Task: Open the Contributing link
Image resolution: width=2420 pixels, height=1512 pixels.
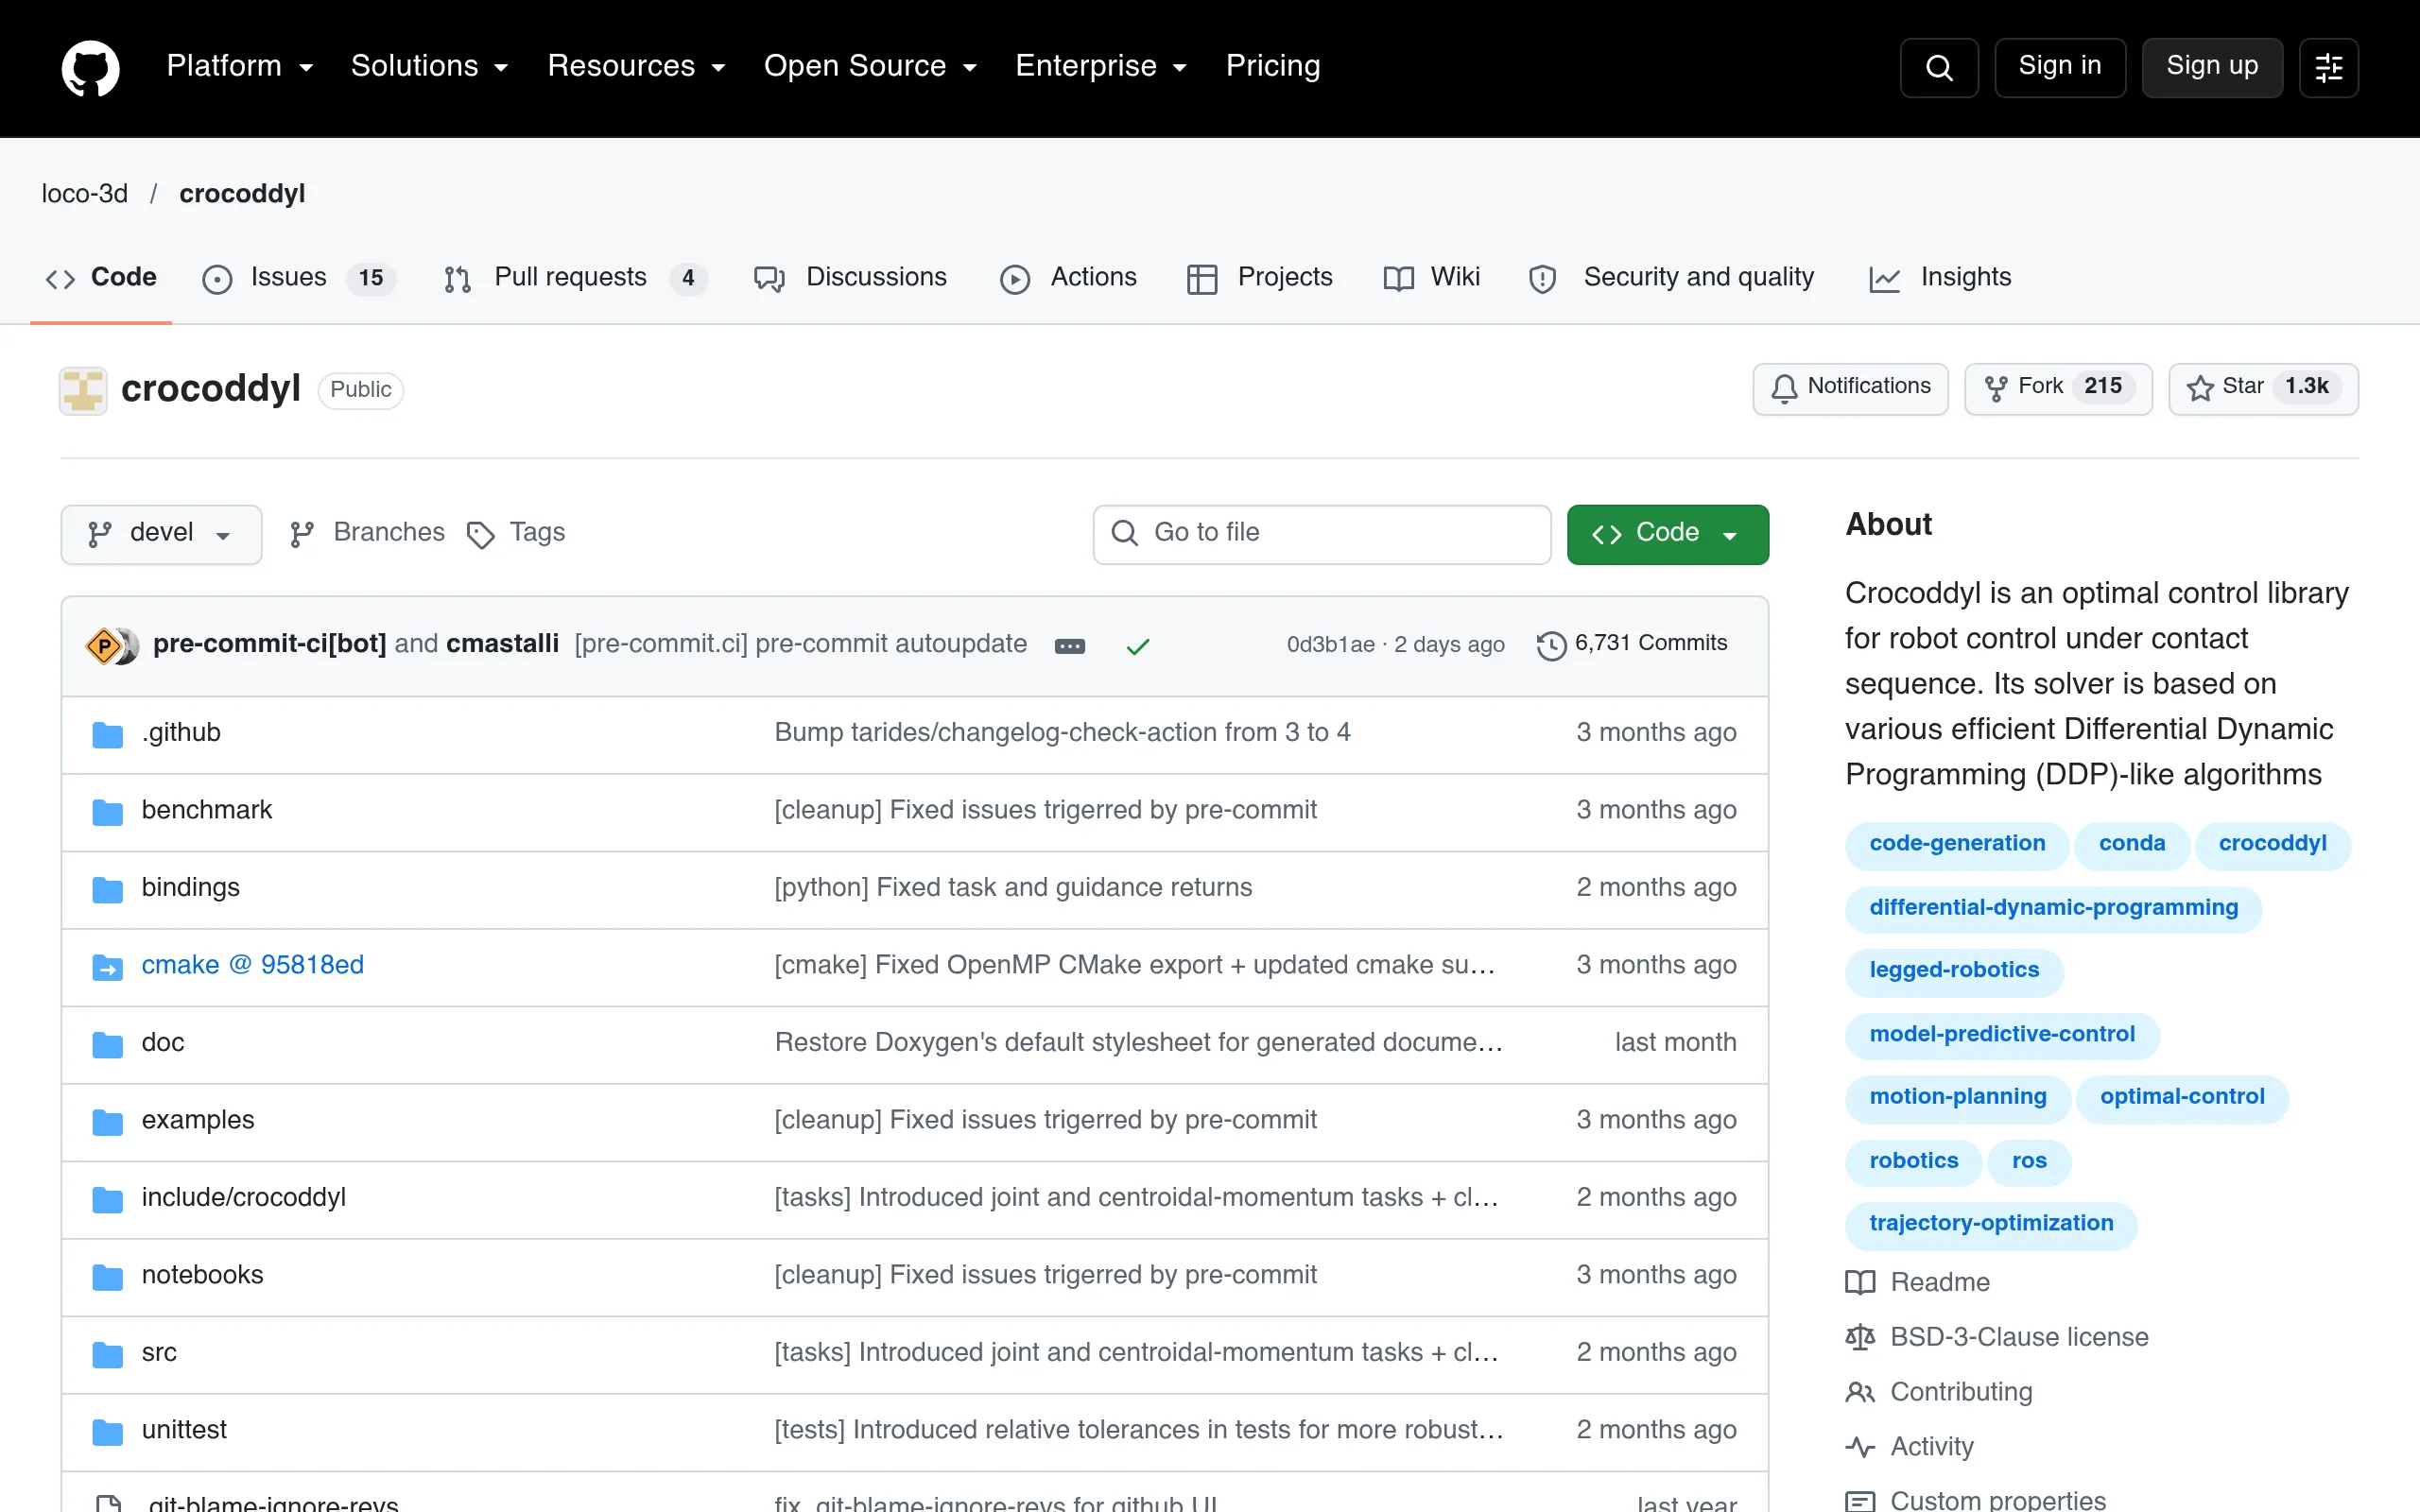Action: (1938, 1392)
